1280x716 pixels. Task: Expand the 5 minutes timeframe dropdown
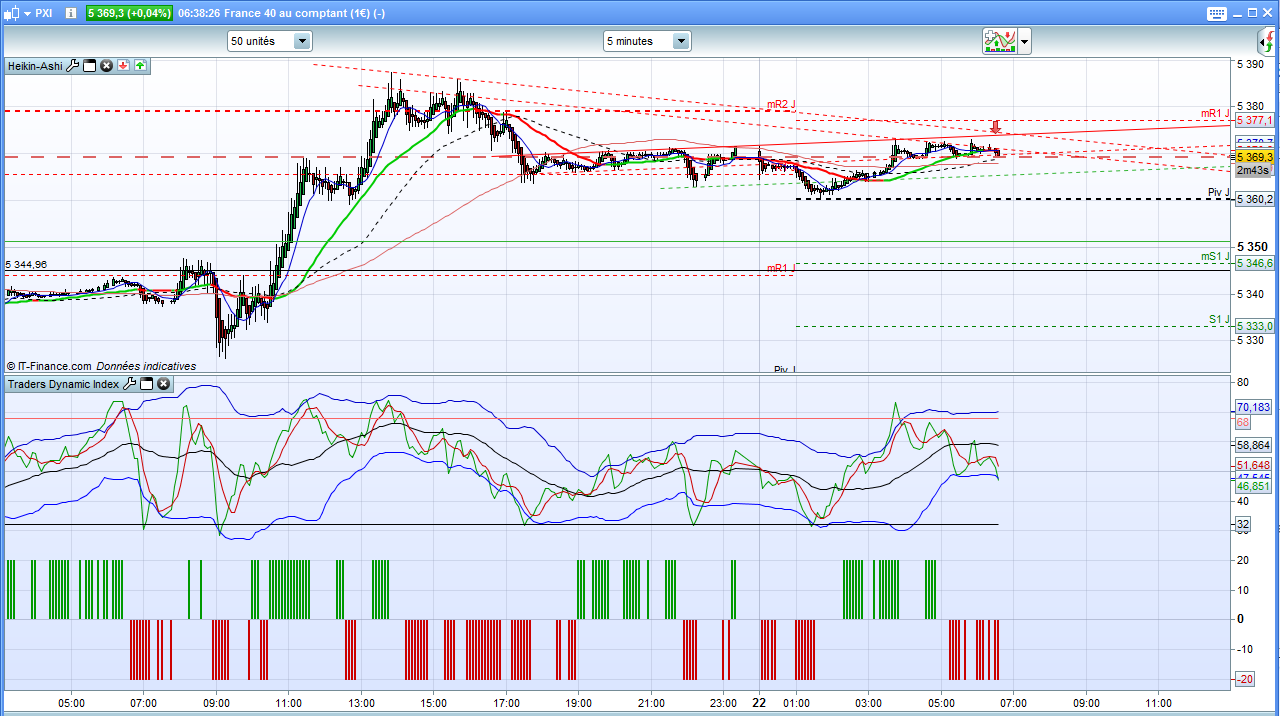680,41
